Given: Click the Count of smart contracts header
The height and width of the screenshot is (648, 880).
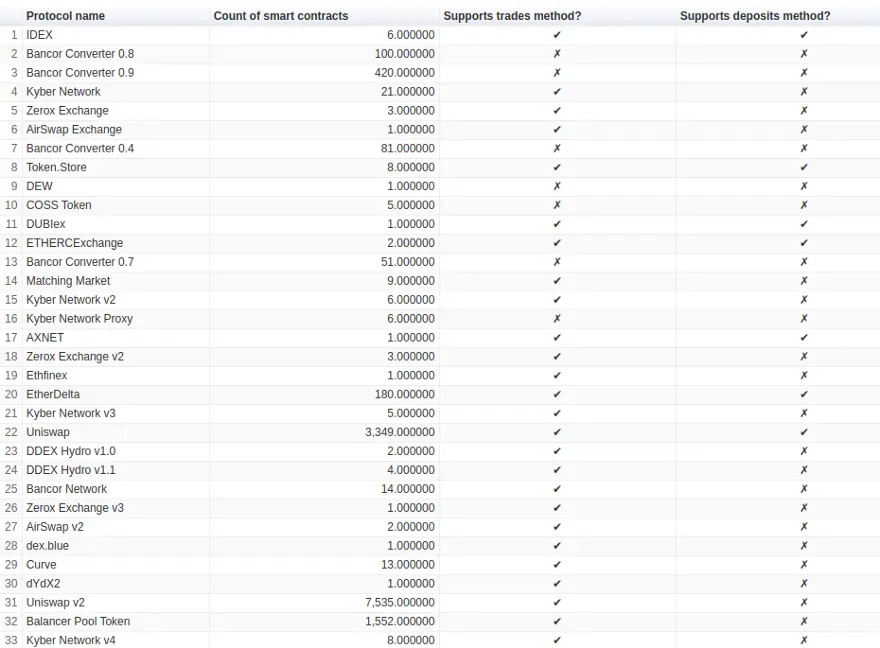Looking at the screenshot, I should click(281, 16).
